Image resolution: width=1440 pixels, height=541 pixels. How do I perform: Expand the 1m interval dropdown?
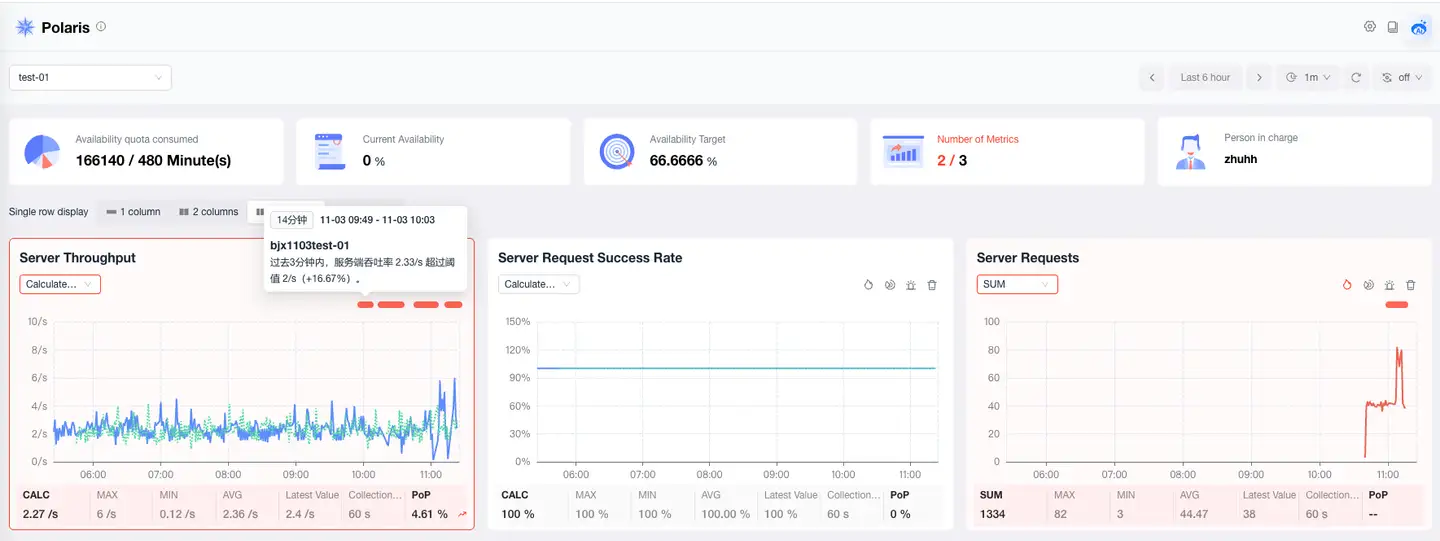(1308, 77)
